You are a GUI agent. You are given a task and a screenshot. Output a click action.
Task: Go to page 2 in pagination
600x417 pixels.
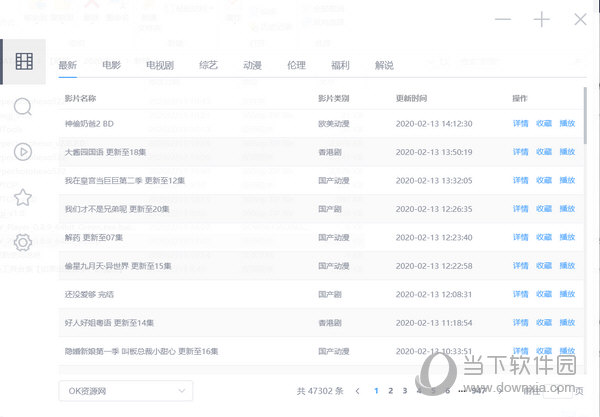[x=391, y=391]
